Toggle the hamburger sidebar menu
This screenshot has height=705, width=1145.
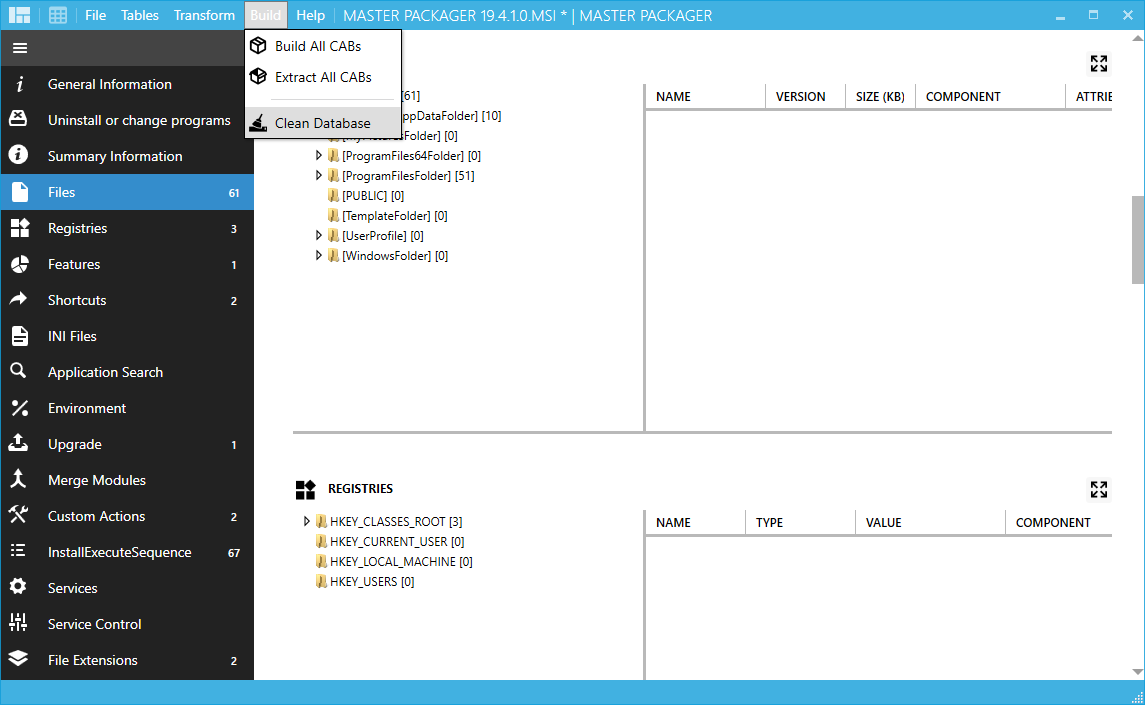click(20, 48)
